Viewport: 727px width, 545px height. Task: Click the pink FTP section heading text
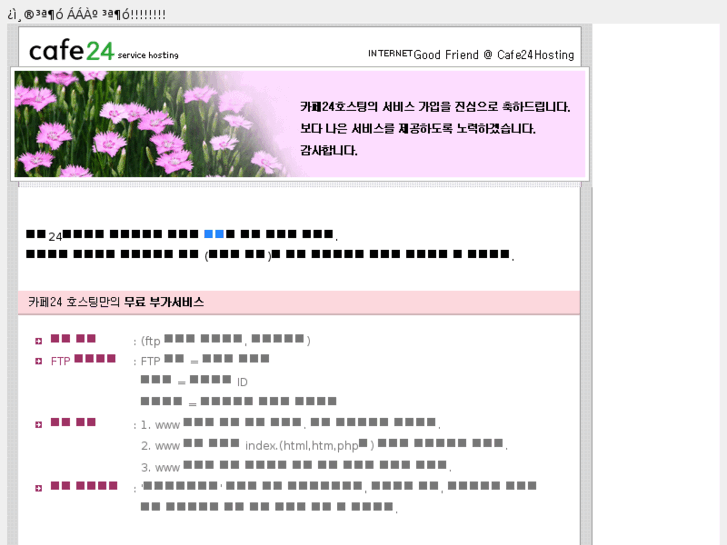(x=83, y=360)
